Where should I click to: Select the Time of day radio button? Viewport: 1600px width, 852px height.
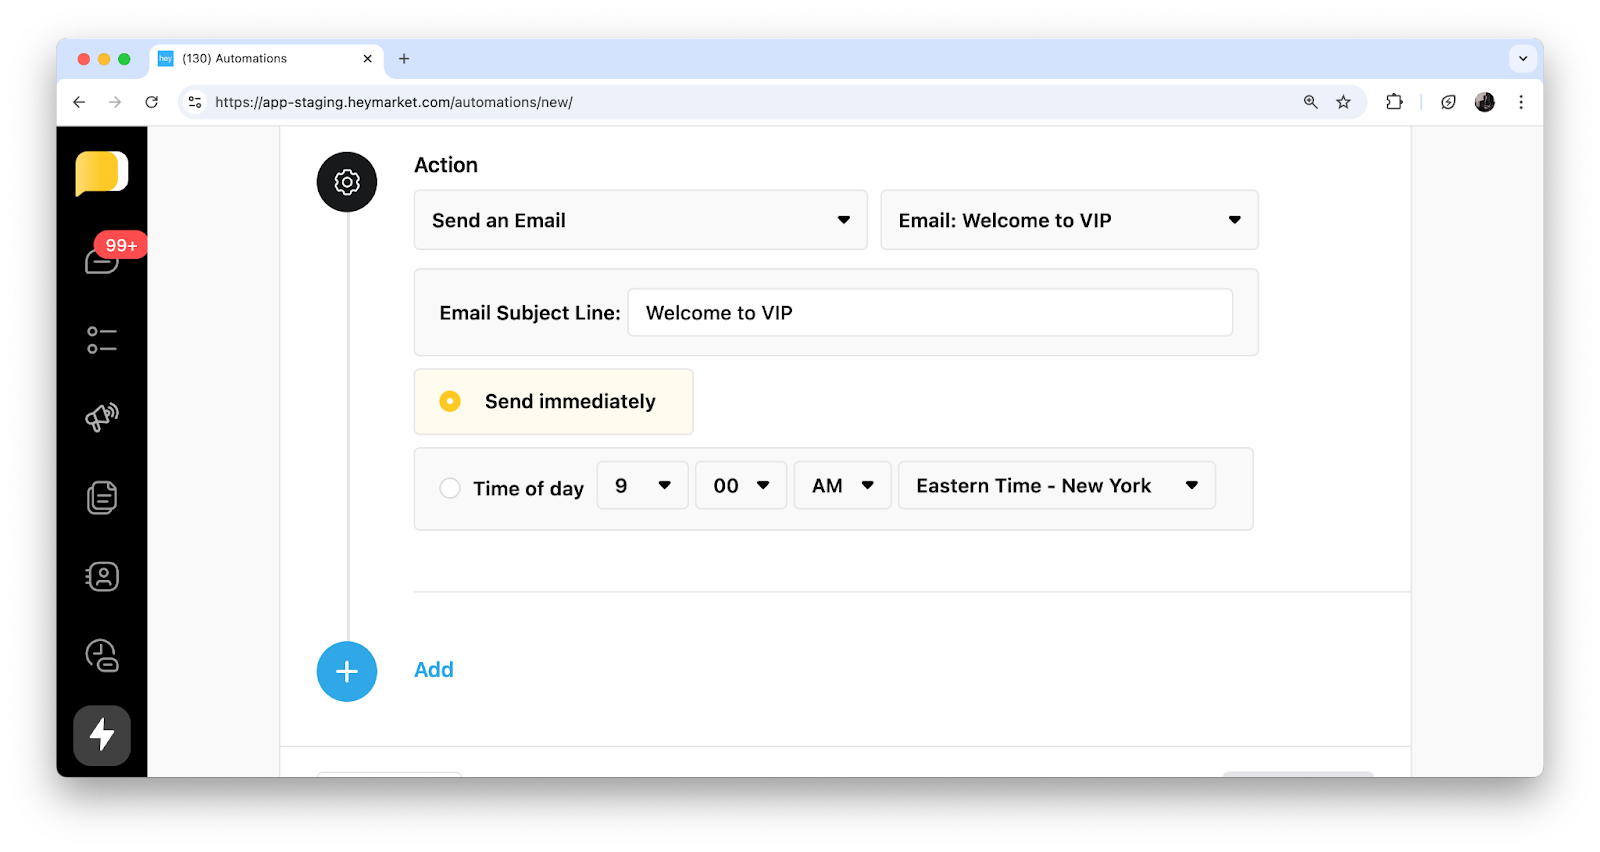450,488
